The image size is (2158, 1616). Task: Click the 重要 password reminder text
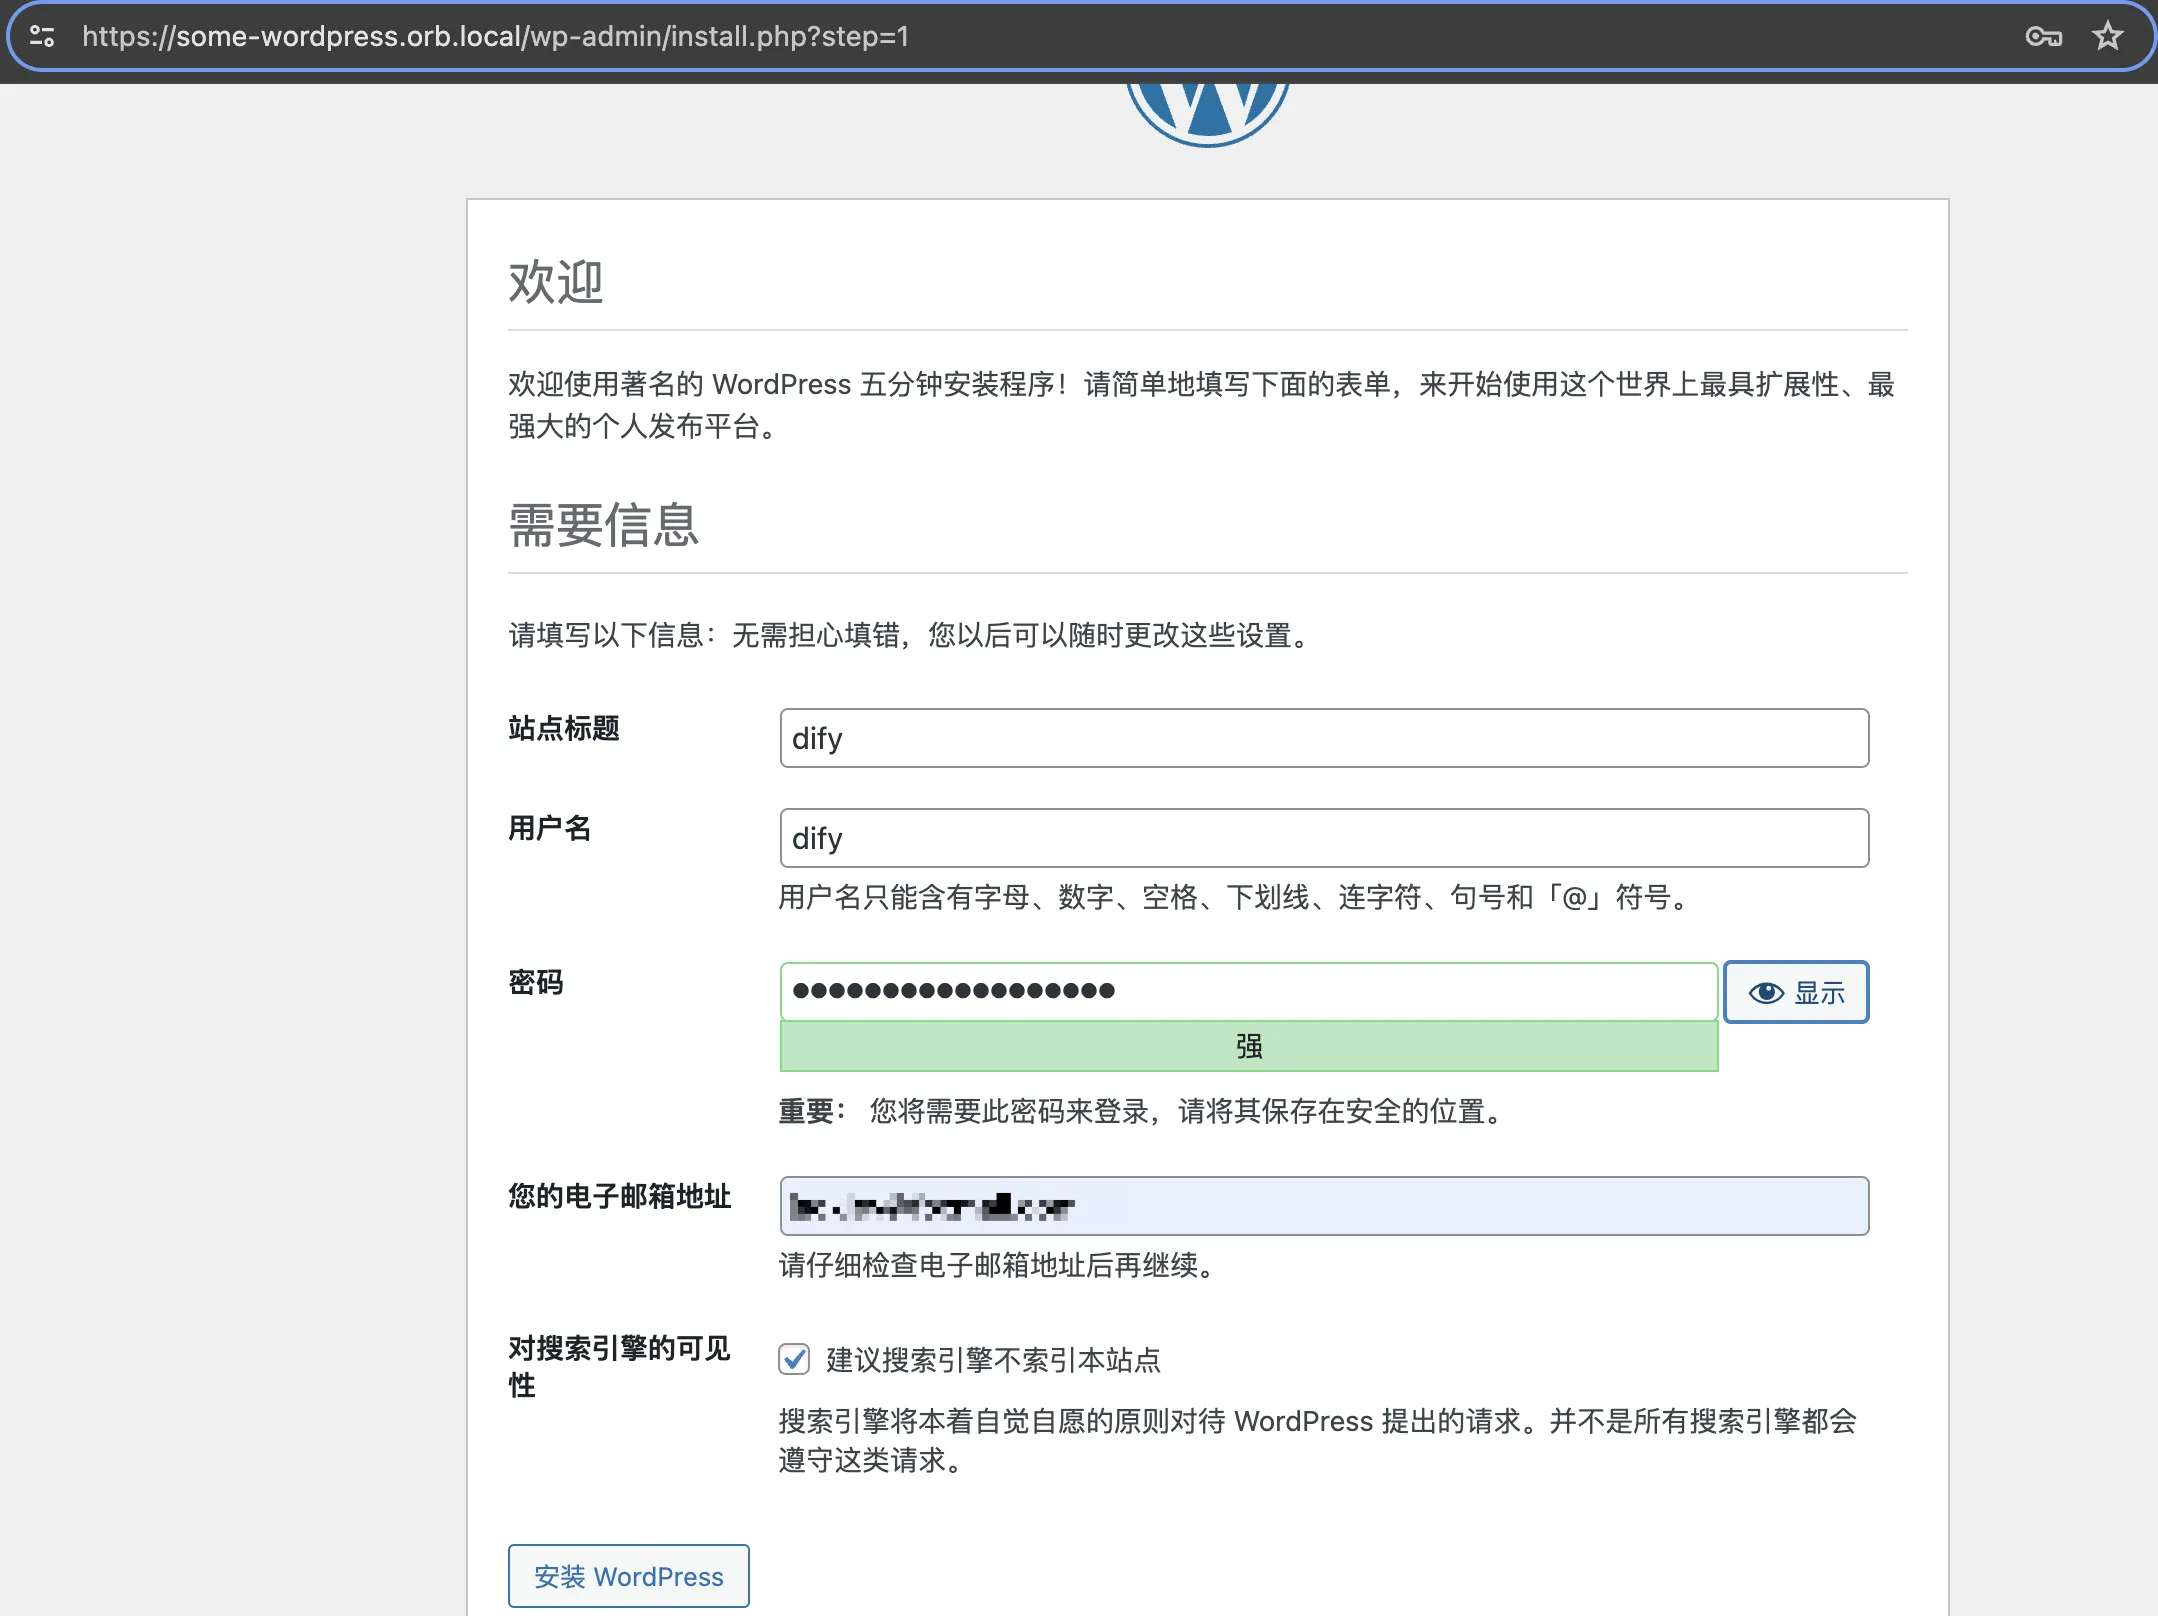(1141, 1111)
